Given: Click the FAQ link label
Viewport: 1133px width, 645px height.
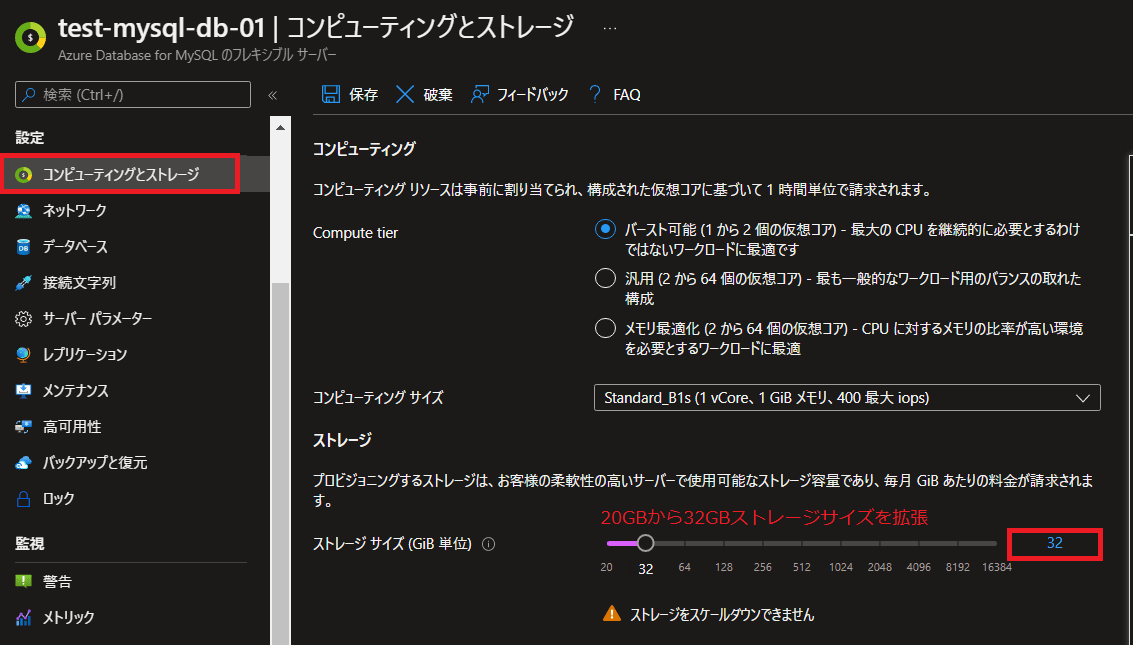Looking at the screenshot, I should (x=626, y=95).
